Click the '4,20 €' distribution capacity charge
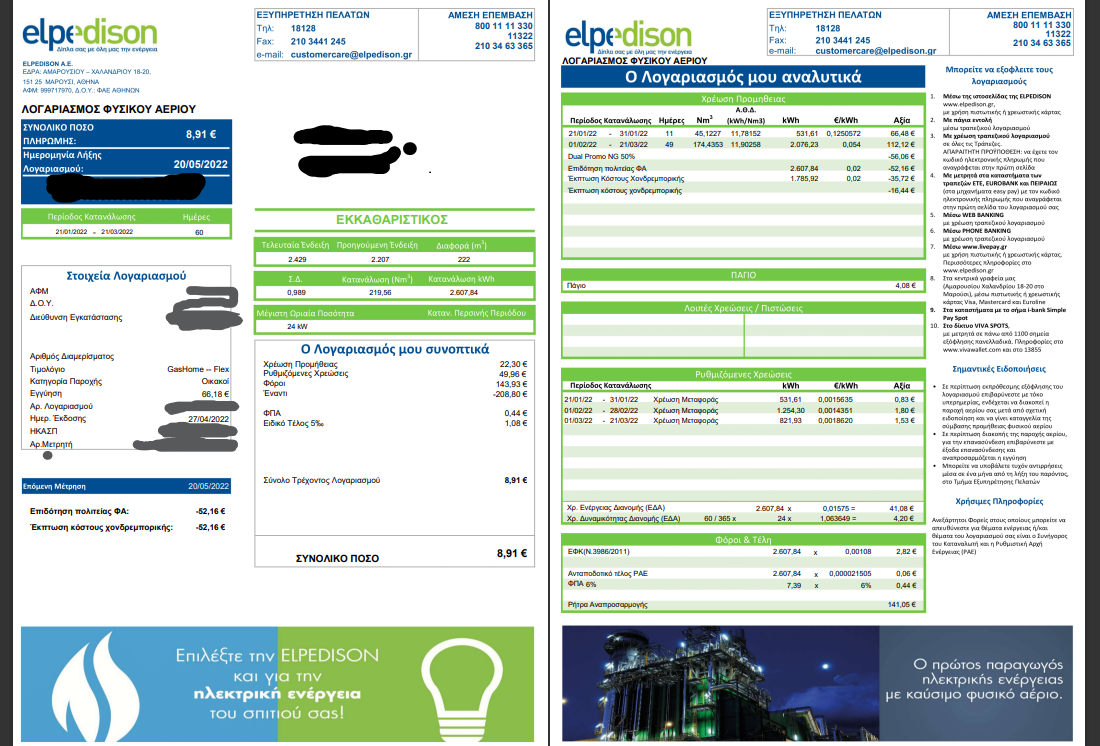This screenshot has width=1100, height=746. pos(905,519)
